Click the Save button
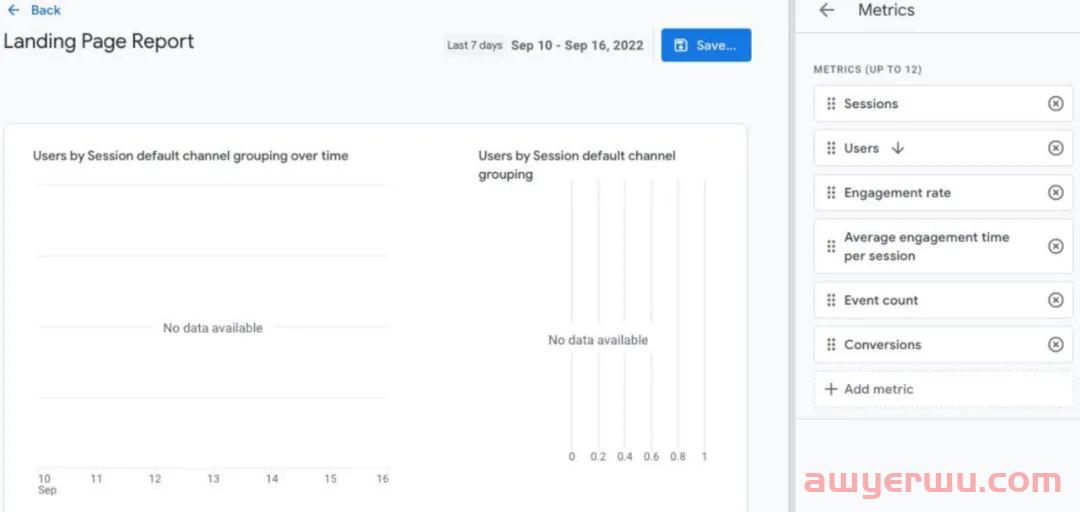The width and height of the screenshot is (1080, 512). [x=706, y=45]
